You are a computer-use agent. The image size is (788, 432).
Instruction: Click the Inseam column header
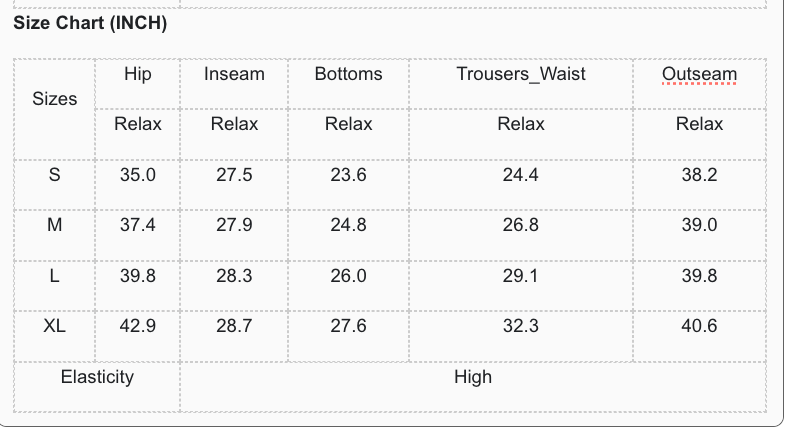[x=234, y=74]
